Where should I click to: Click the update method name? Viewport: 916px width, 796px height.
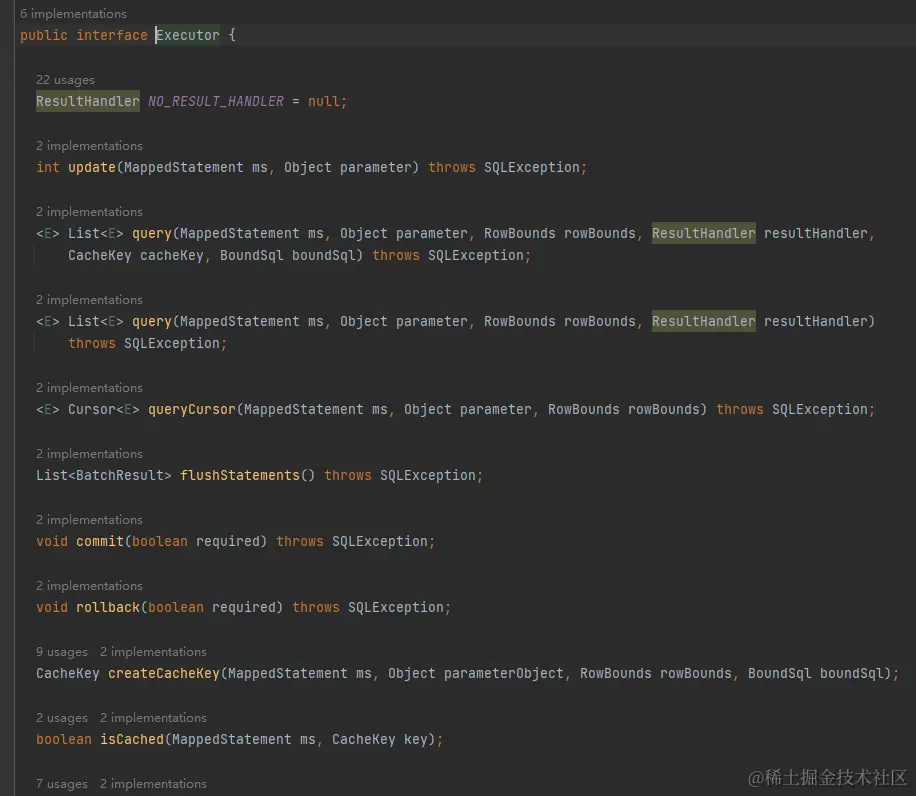(92, 167)
